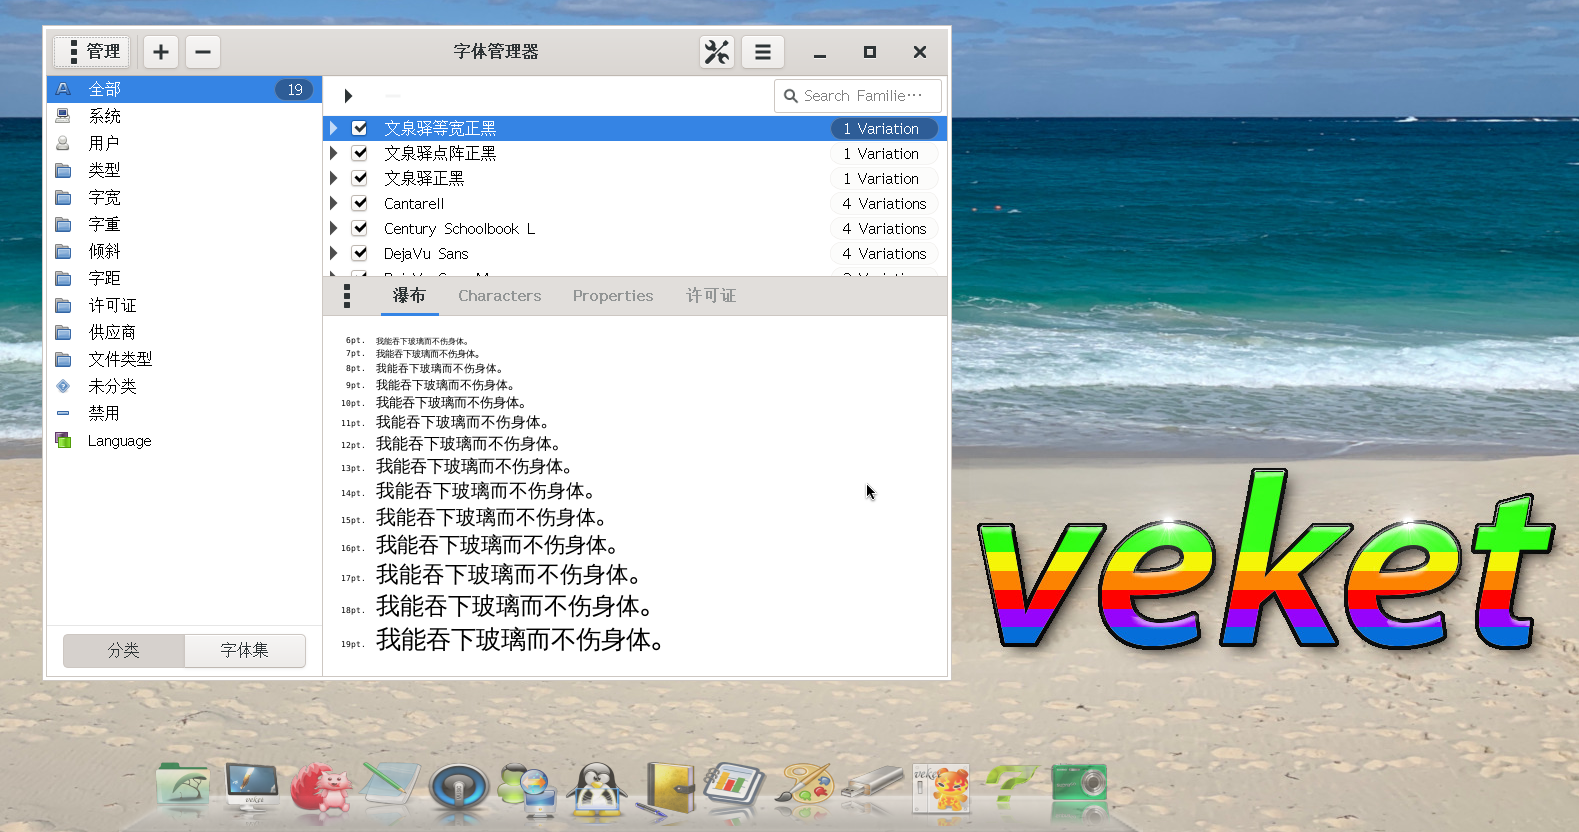The image size is (1579, 832).
Task: Switch to the 许可证 license tab
Action: (711, 296)
